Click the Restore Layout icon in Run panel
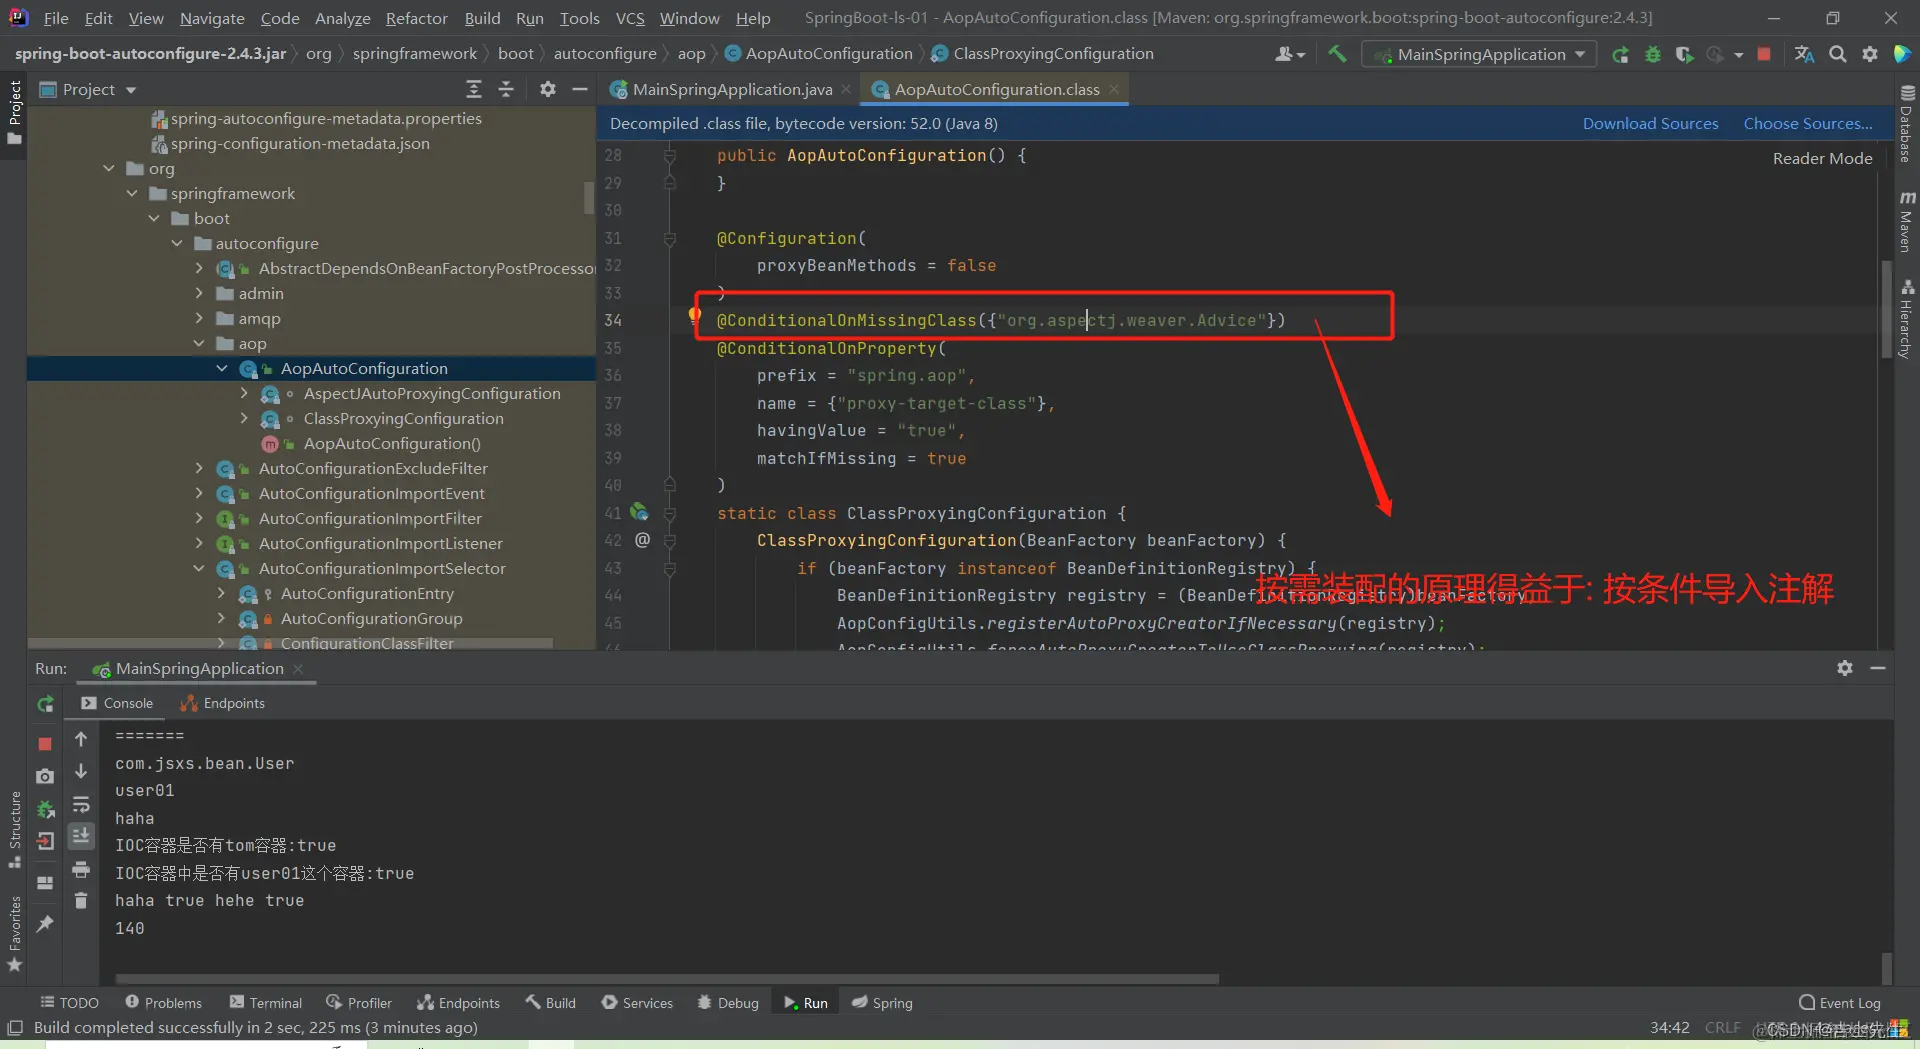This screenshot has width=1920, height=1049. pyautogui.click(x=45, y=883)
